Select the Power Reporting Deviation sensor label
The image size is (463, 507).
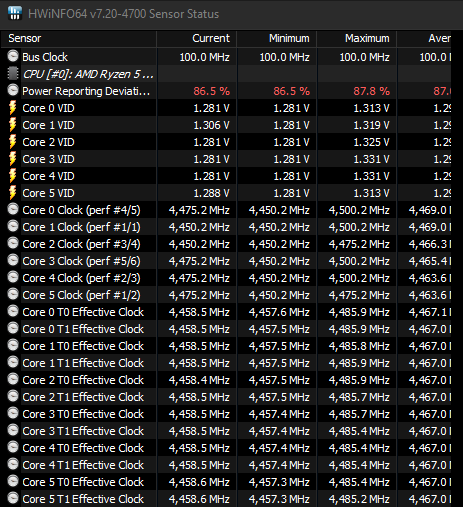[86, 91]
